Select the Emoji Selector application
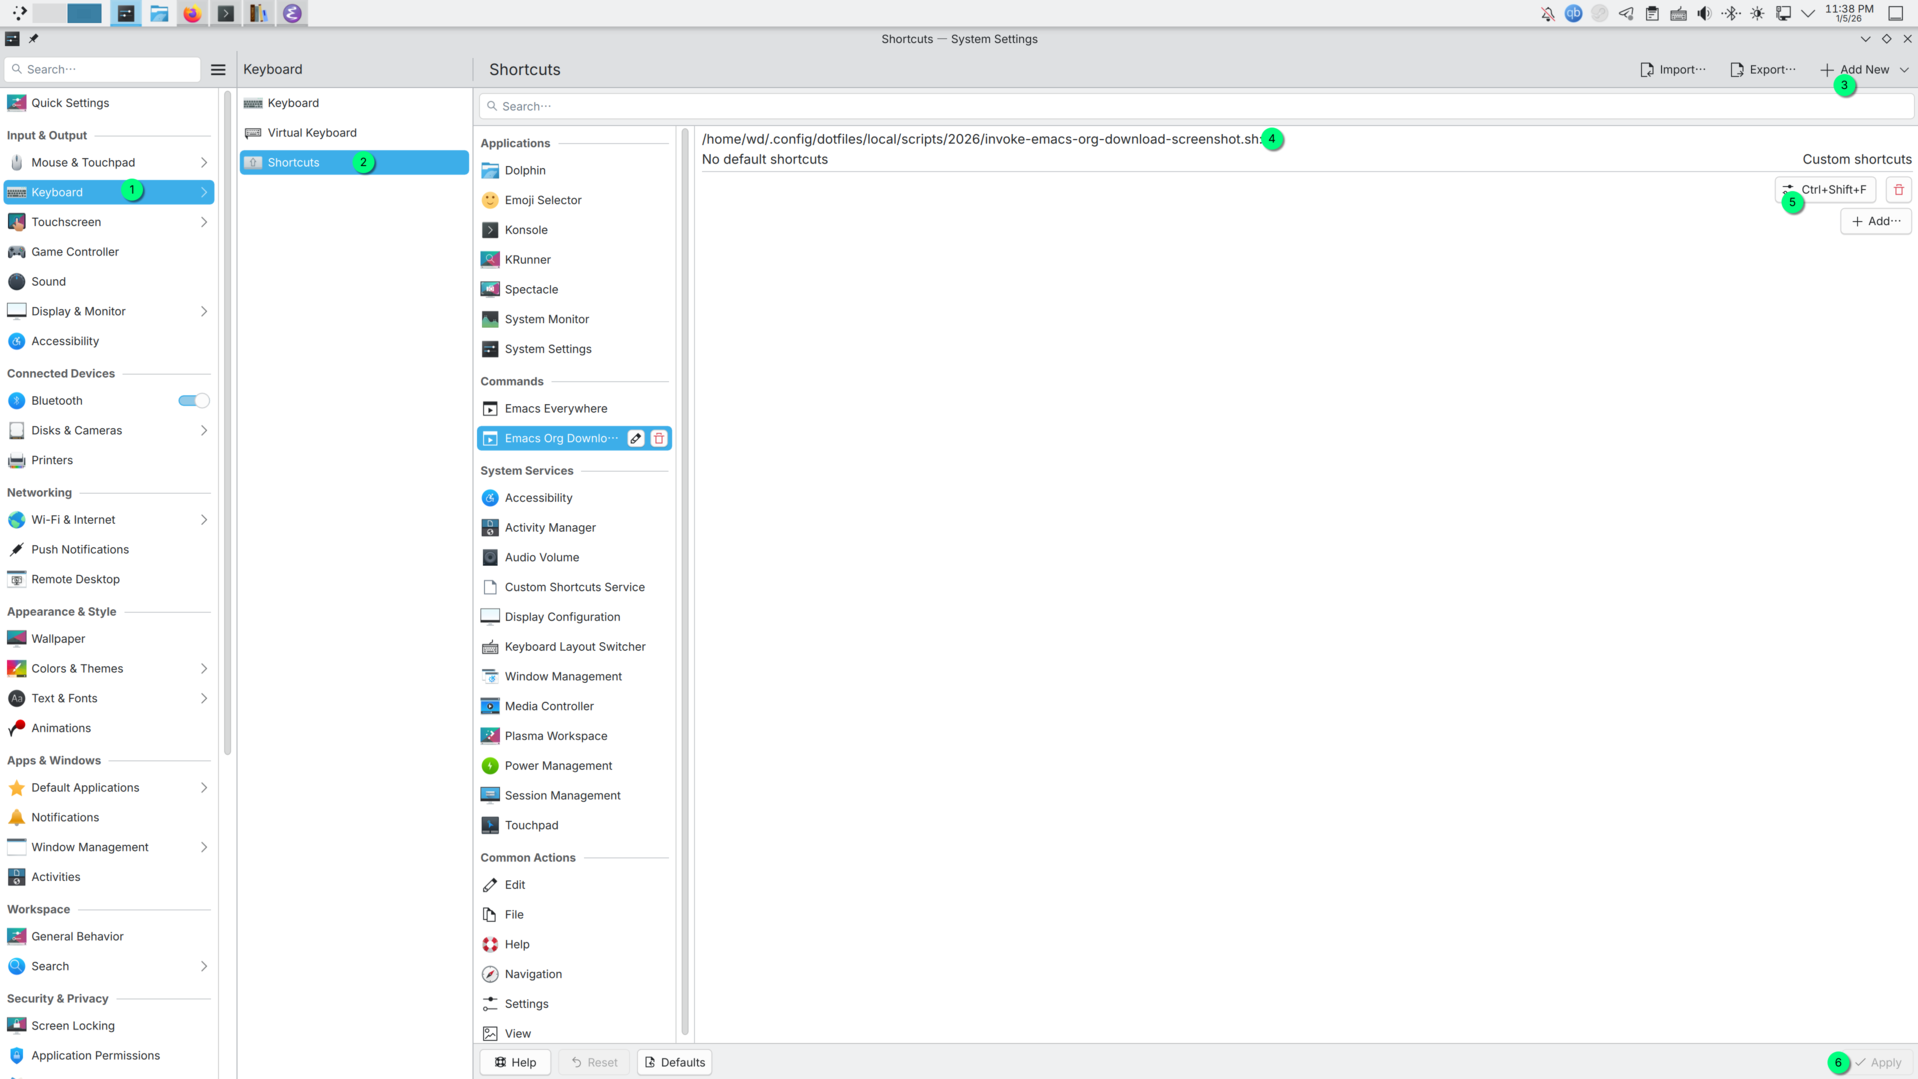The image size is (1918, 1079). [542, 200]
